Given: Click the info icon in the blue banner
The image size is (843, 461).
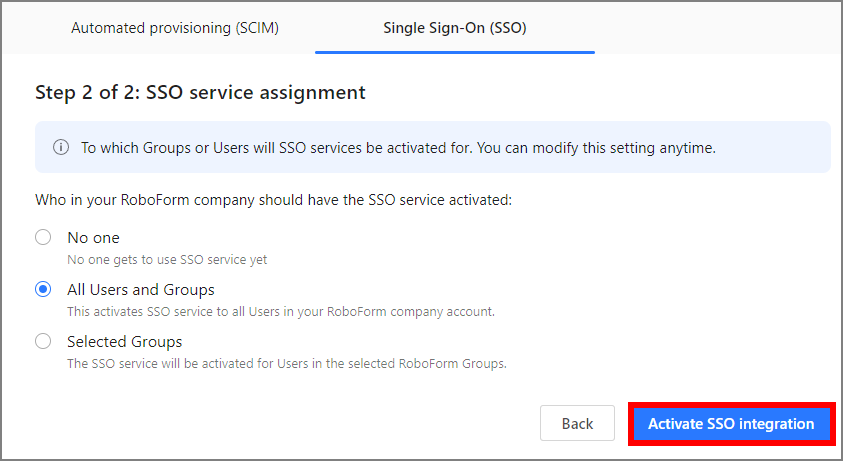Looking at the screenshot, I should coord(61,148).
